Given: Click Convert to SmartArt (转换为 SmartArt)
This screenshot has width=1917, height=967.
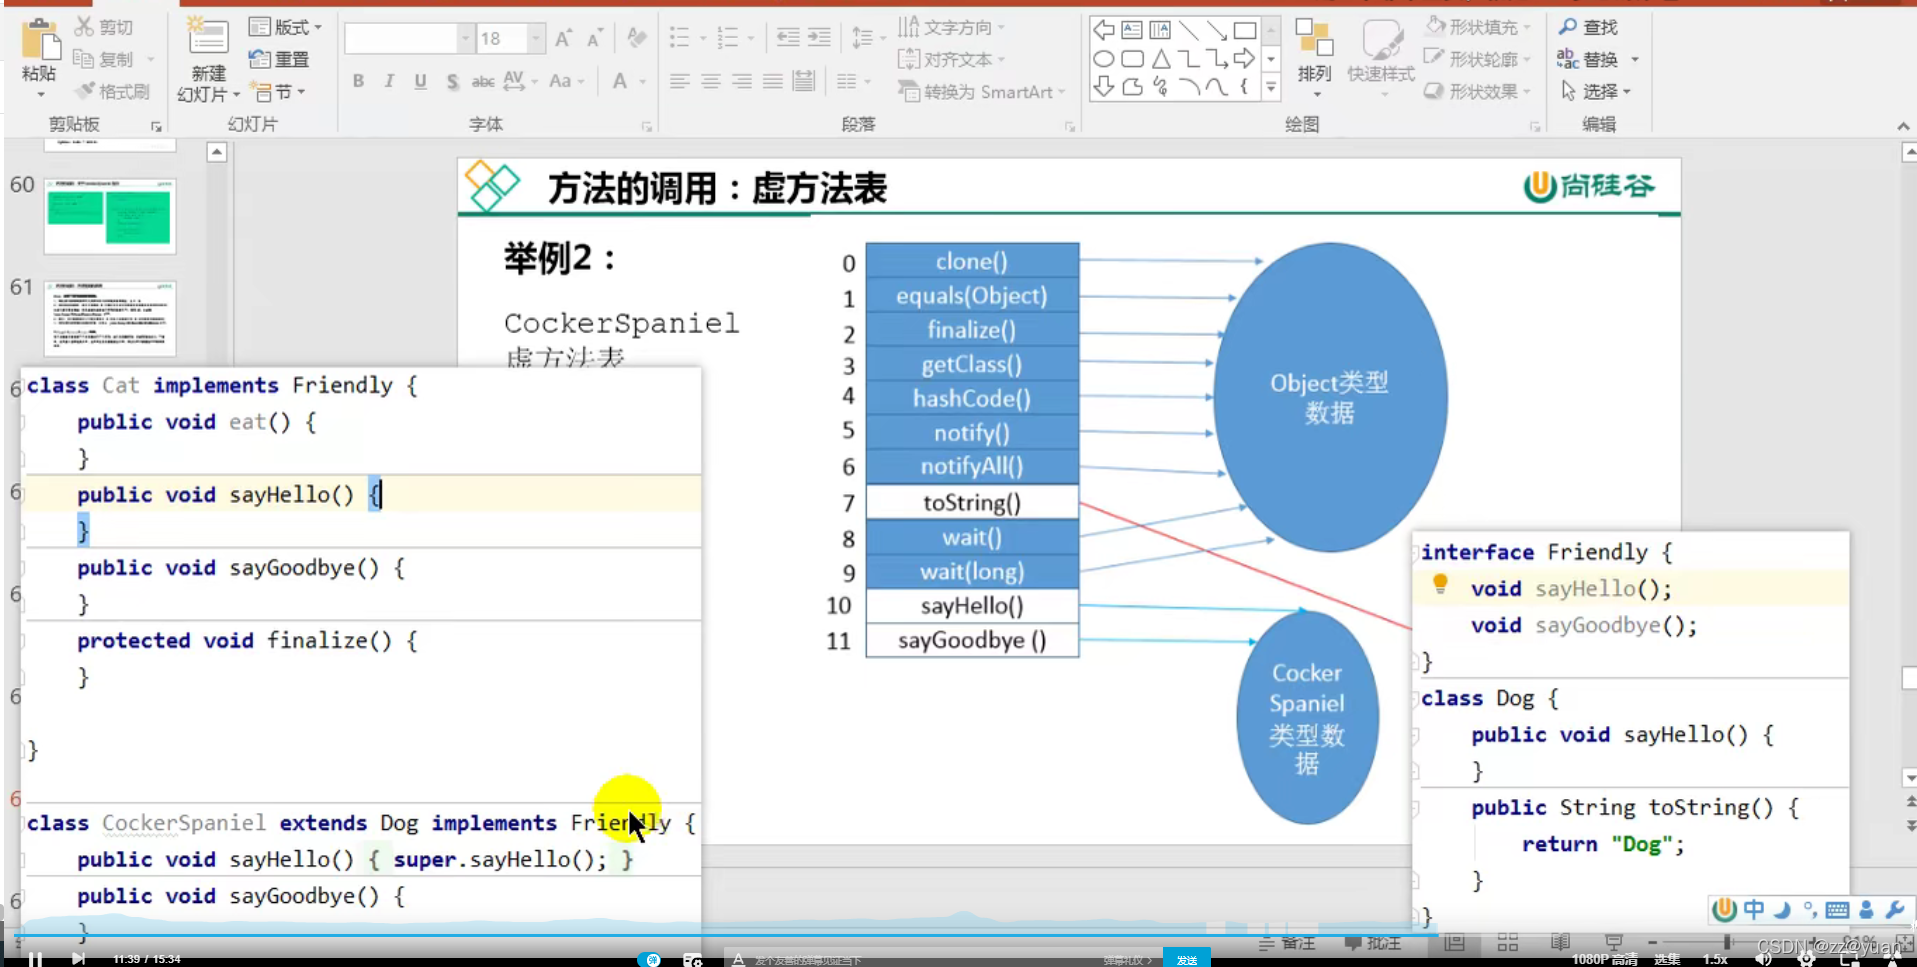Looking at the screenshot, I should pyautogui.click(x=981, y=91).
